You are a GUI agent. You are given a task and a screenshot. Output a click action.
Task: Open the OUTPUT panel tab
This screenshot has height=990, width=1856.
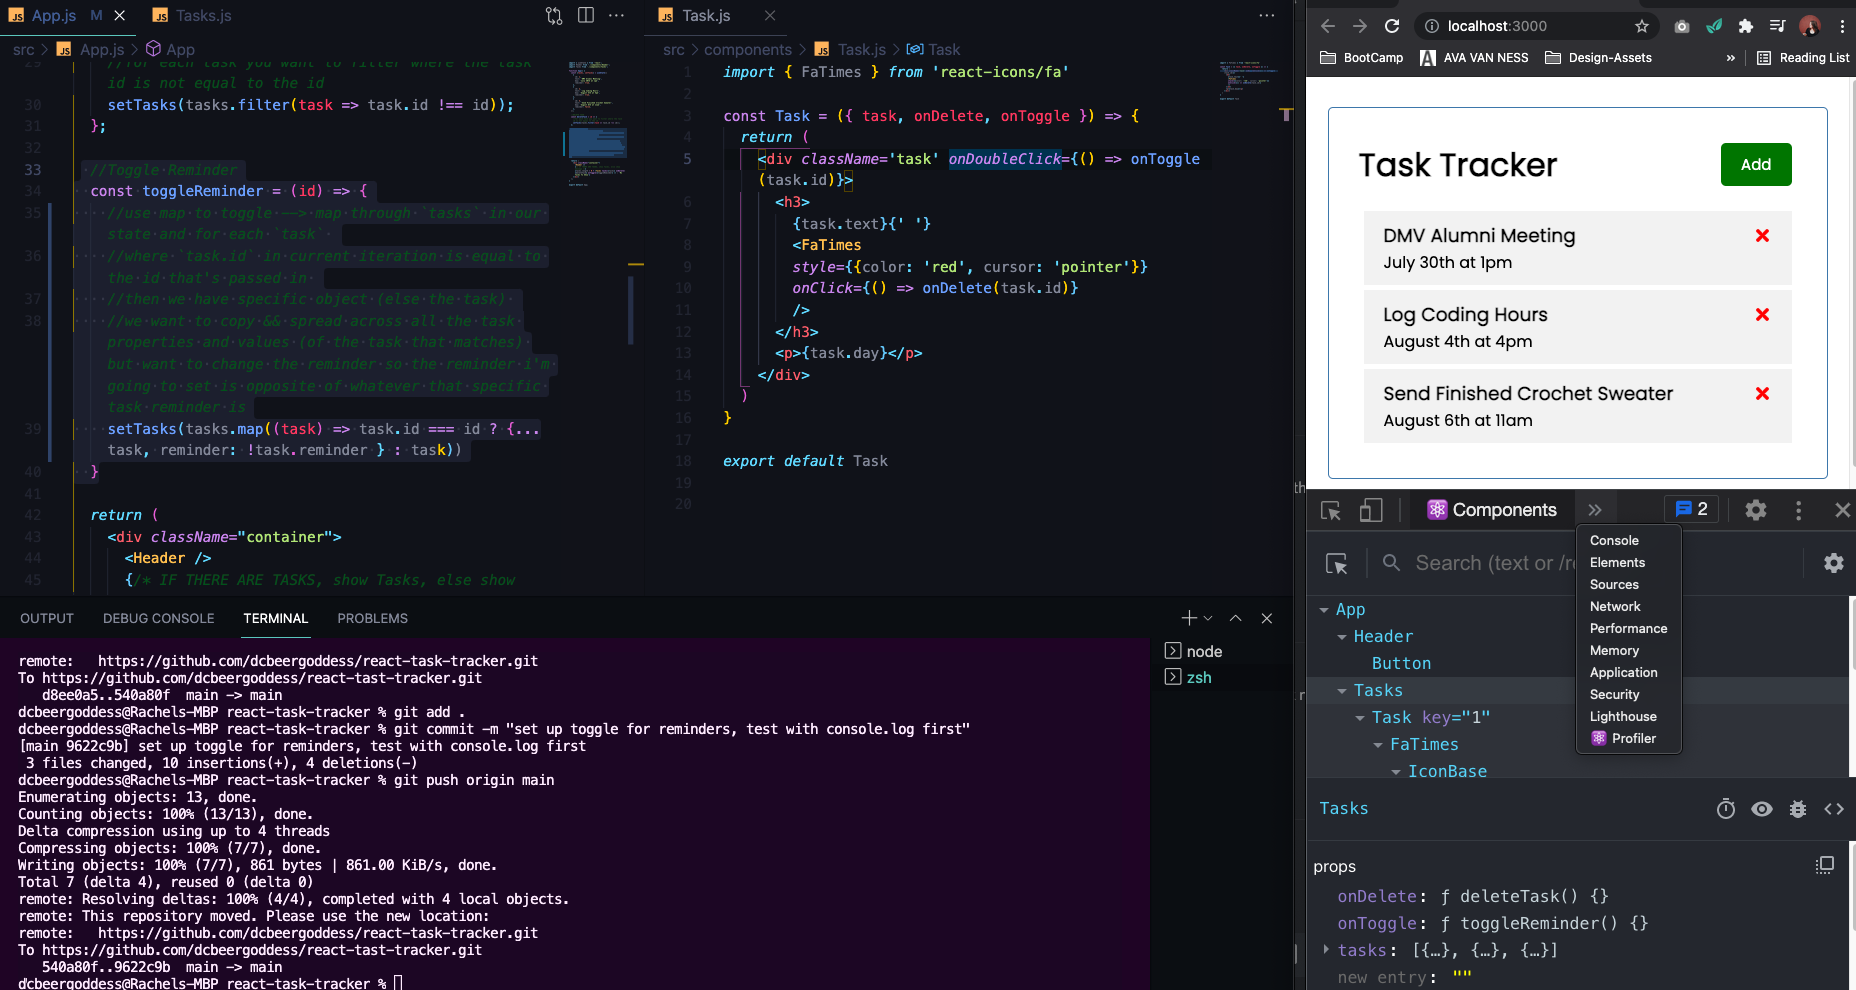point(47,618)
